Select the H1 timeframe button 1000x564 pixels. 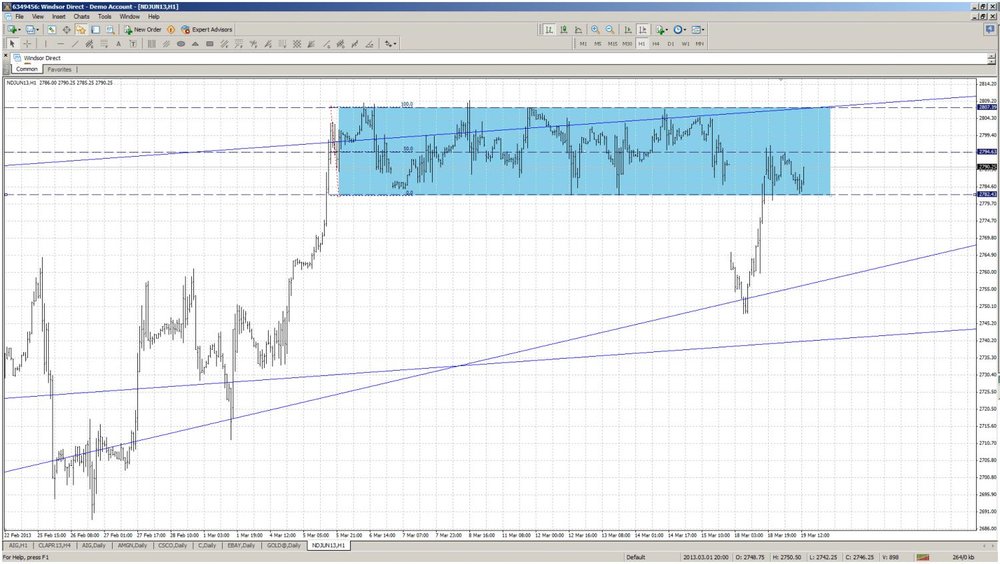(x=642, y=44)
